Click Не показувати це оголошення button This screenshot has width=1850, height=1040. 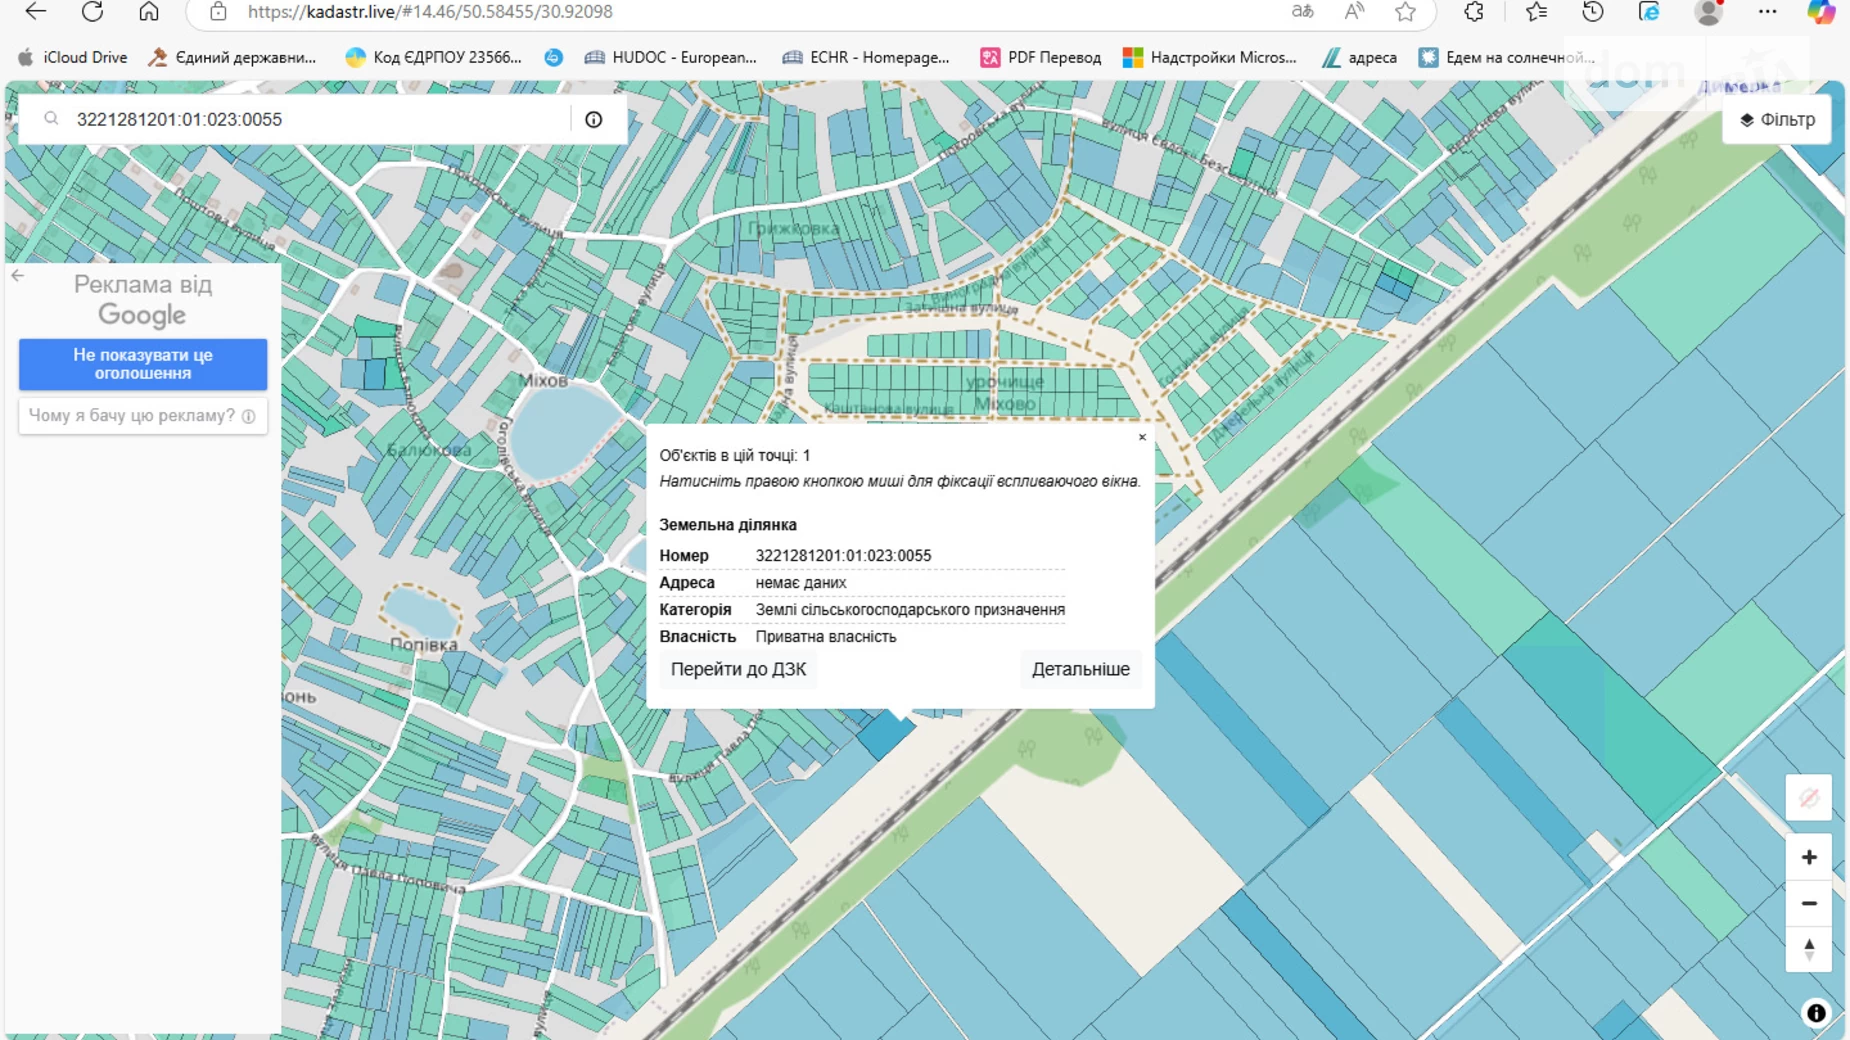coord(143,364)
